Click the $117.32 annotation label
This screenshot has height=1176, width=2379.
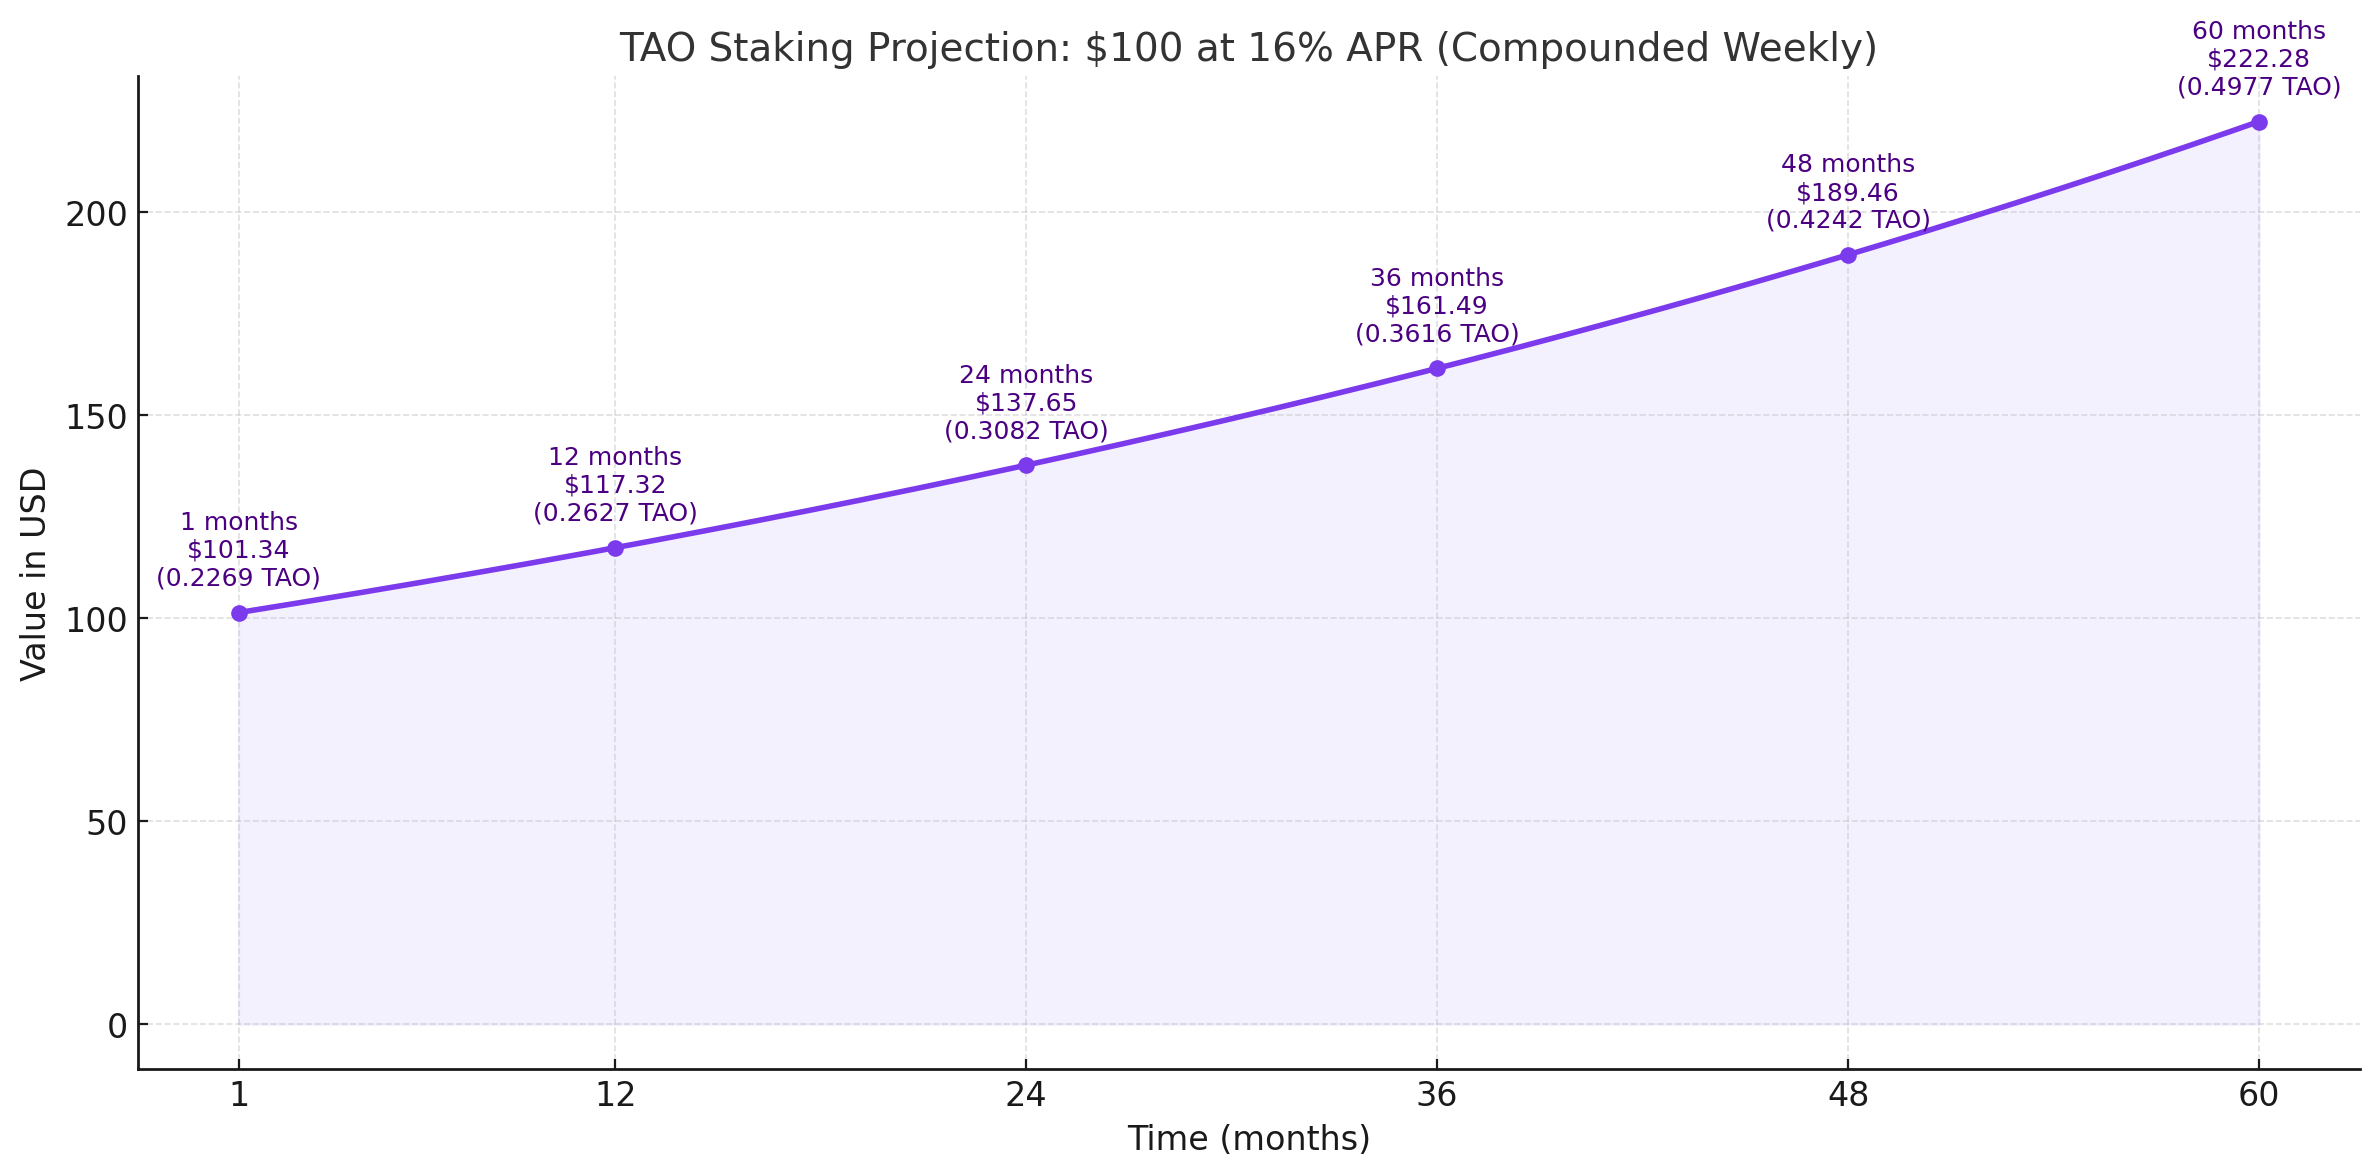(x=615, y=485)
